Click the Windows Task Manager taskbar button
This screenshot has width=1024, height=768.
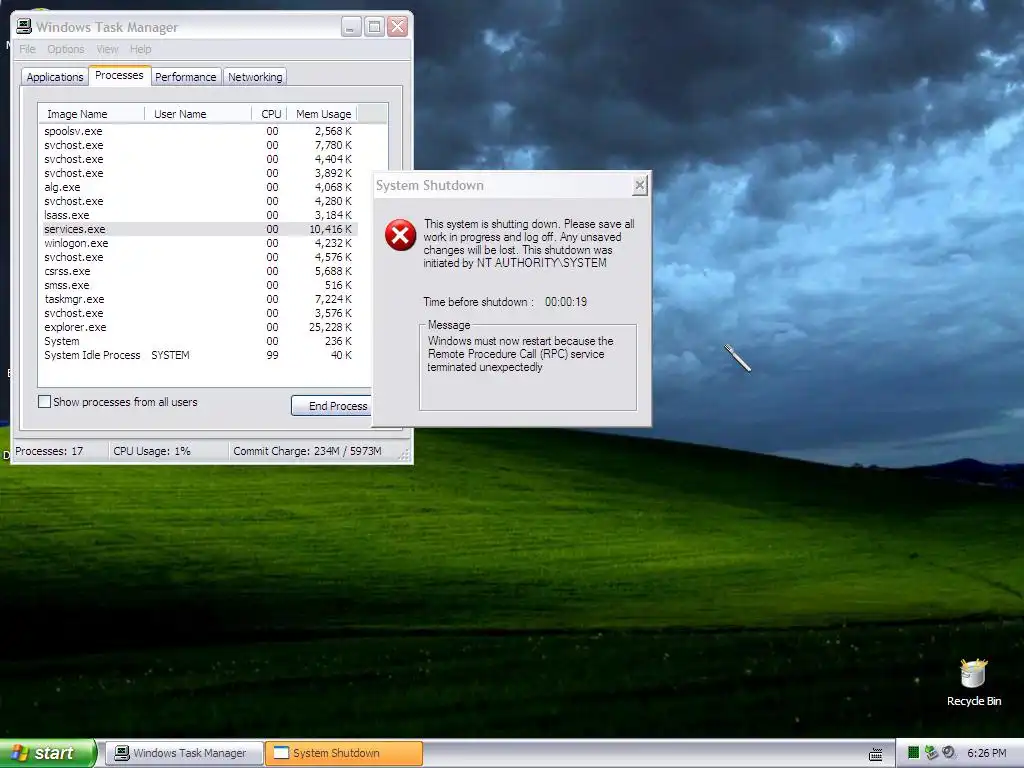(x=185, y=753)
